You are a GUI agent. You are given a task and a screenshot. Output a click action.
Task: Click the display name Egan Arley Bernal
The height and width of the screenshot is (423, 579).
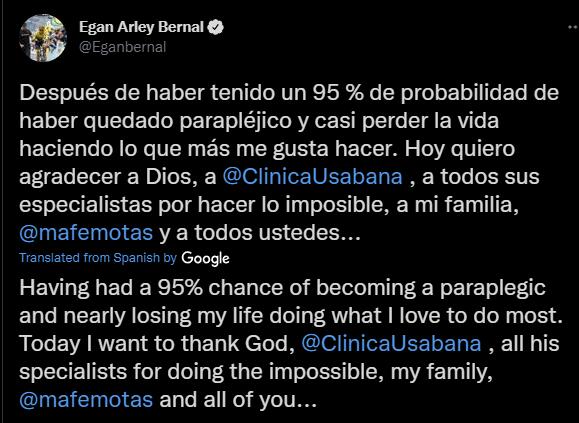tap(141, 27)
